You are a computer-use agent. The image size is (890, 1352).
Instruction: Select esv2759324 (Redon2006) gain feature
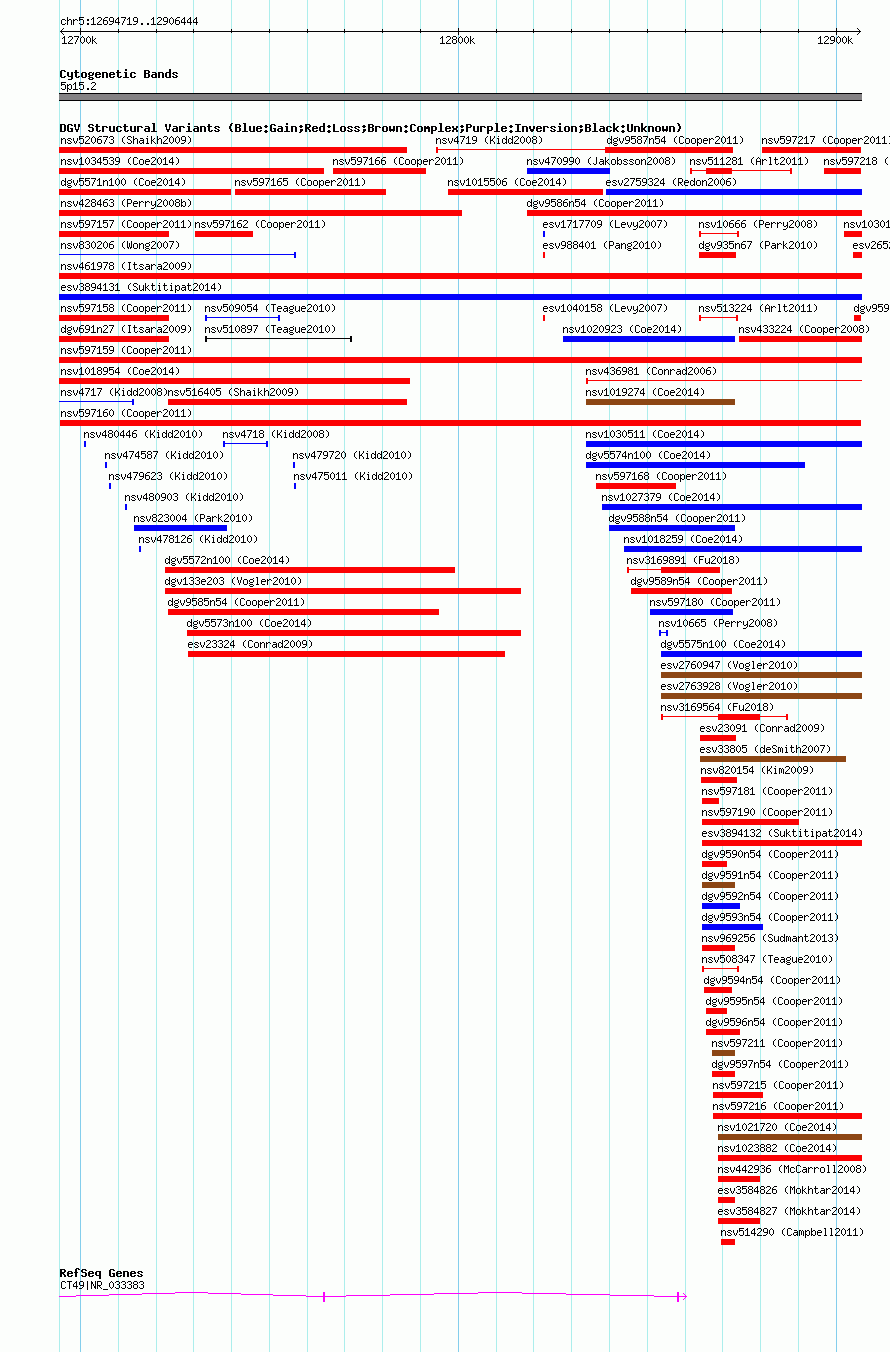734,192
